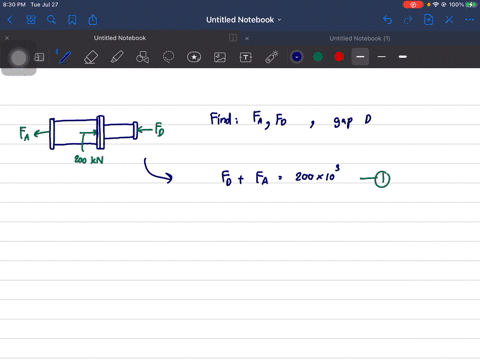The height and width of the screenshot is (360, 480).
Task: Close the Untitled Notebook (1) tab
Action: (x=247, y=38)
